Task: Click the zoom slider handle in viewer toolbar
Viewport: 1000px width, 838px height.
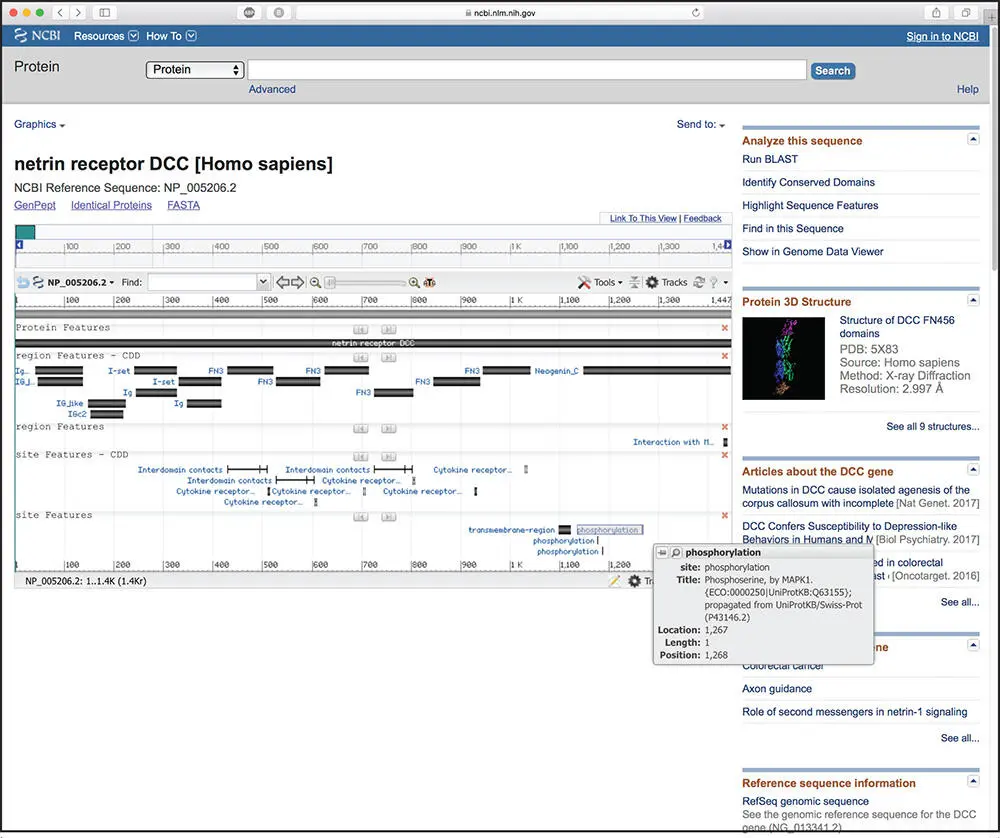Action: click(330, 282)
